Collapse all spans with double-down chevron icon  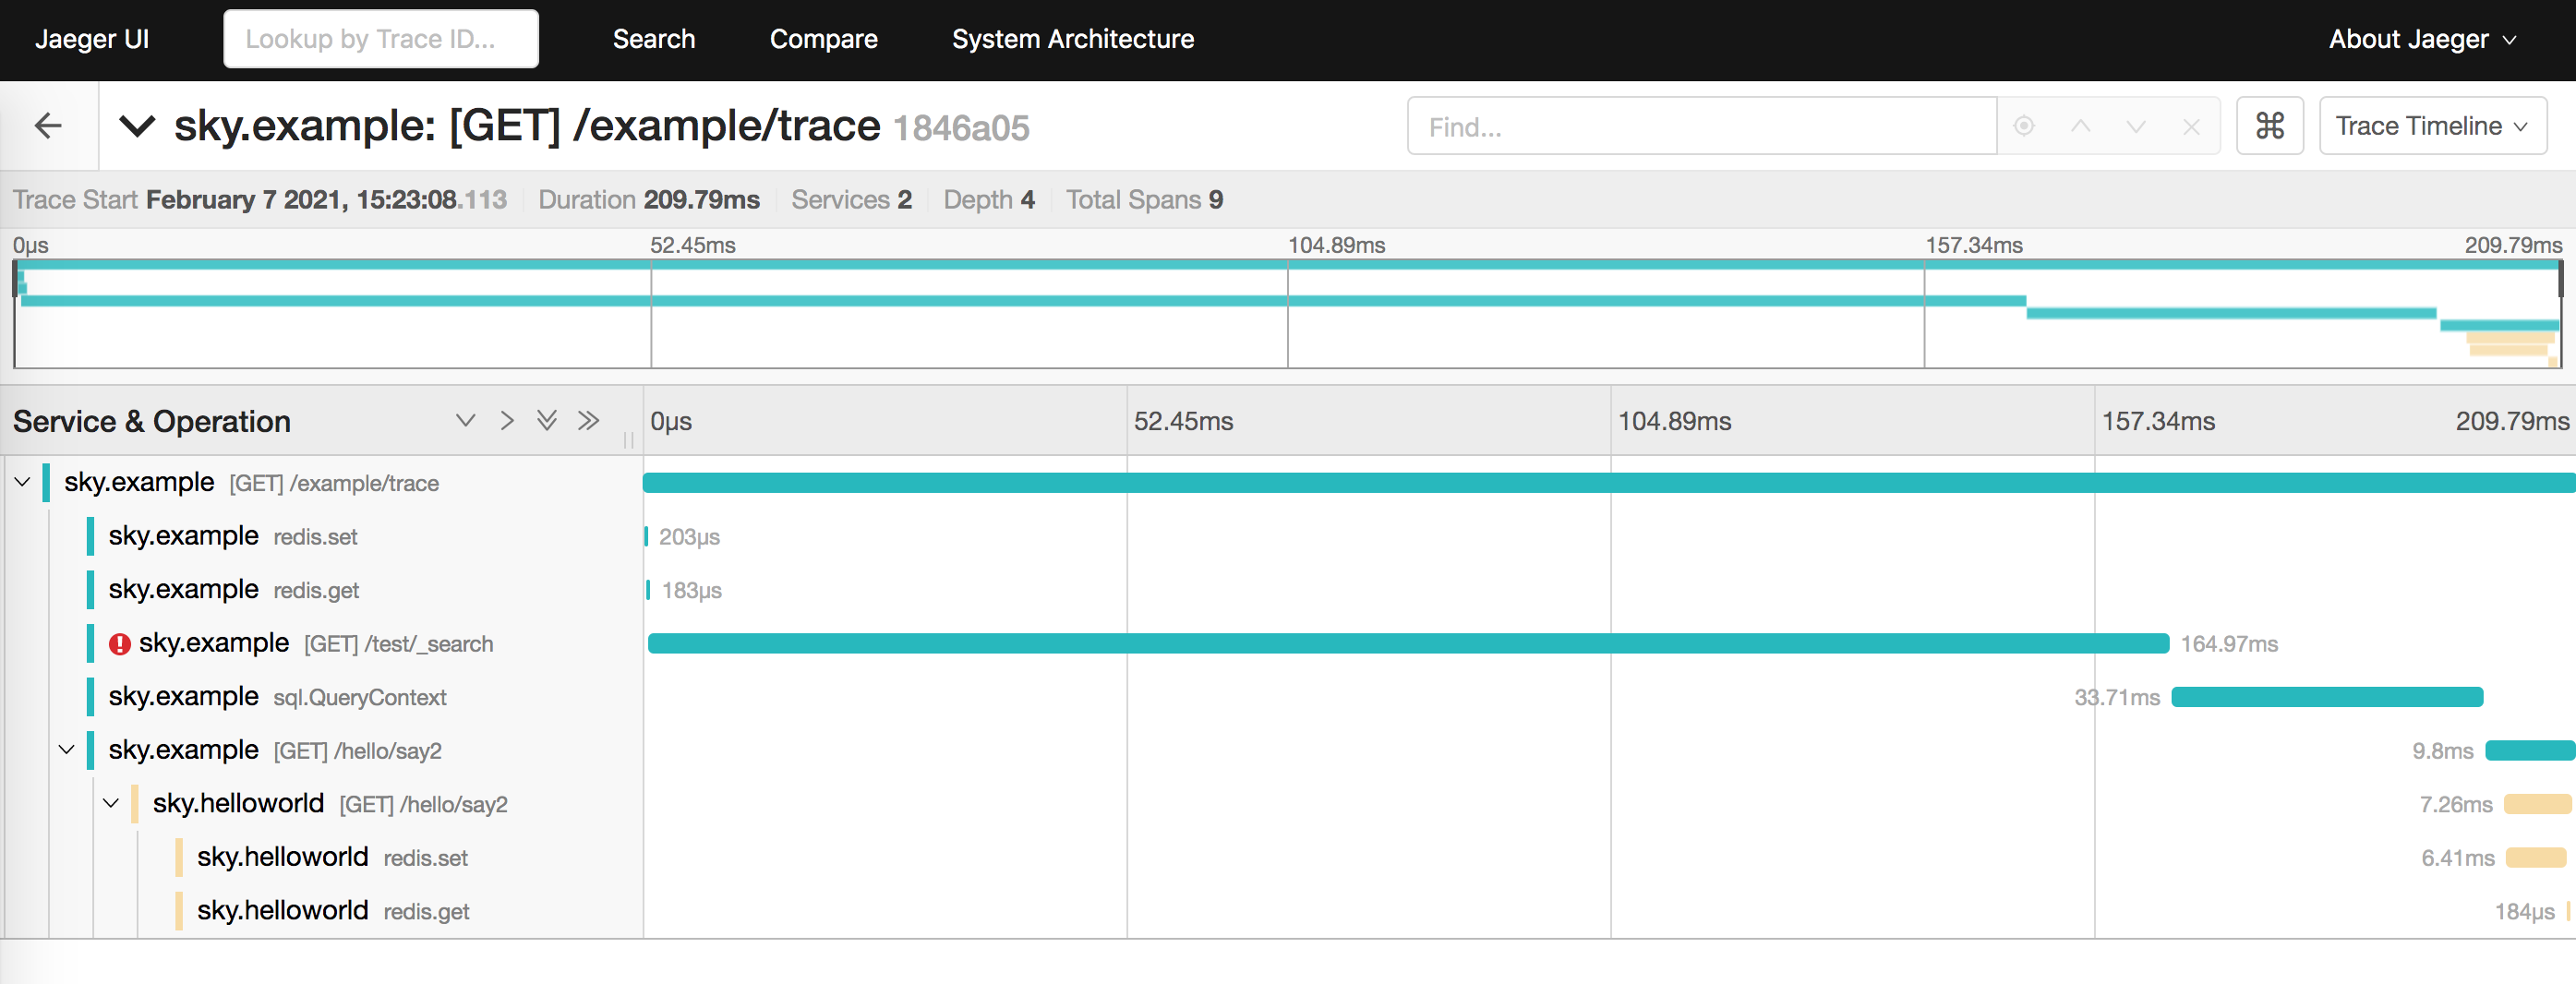tap(546, 420)
